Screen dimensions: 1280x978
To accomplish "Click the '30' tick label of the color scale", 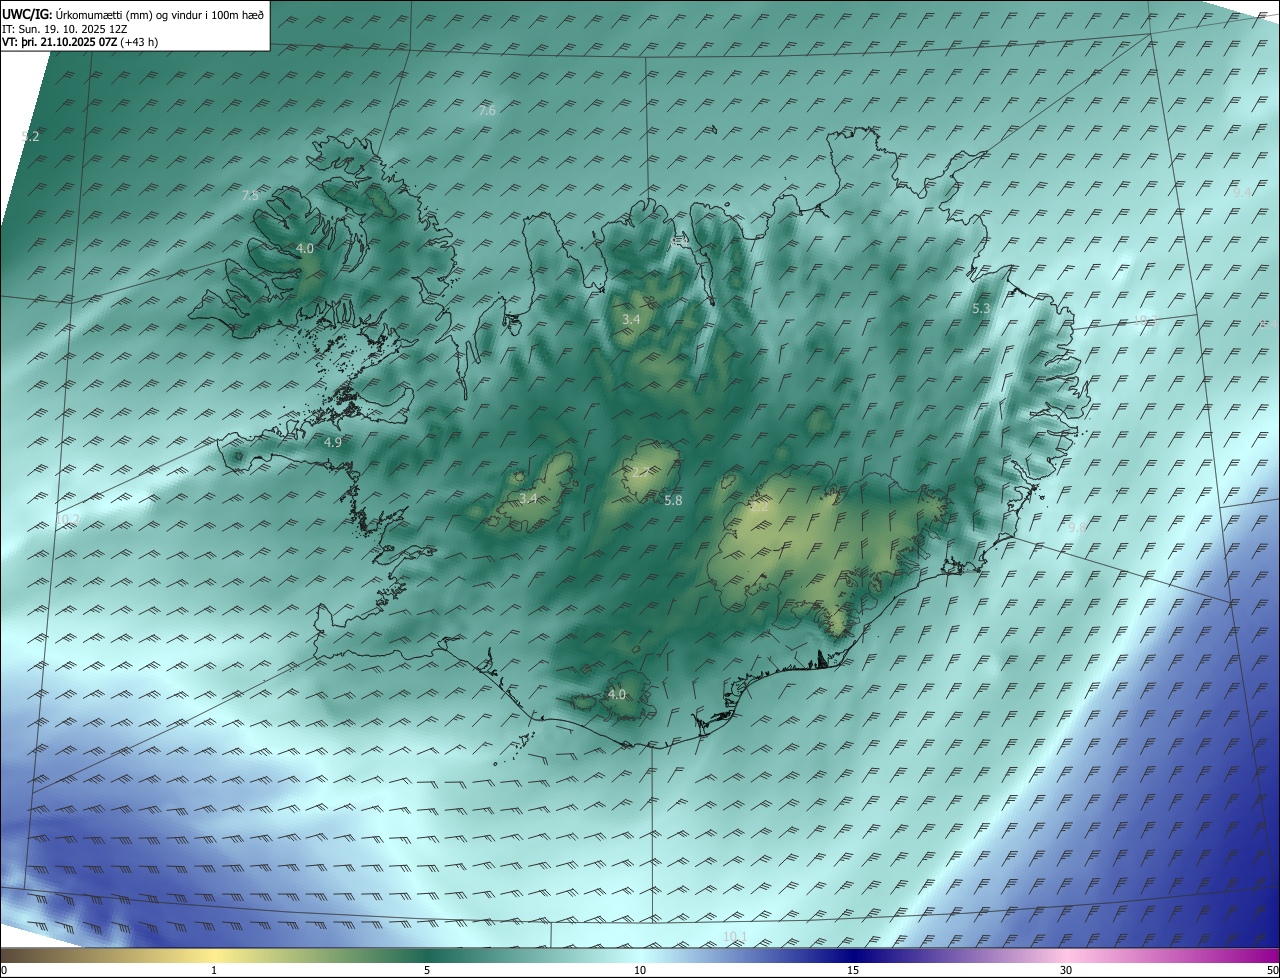I will point(1066,970).
